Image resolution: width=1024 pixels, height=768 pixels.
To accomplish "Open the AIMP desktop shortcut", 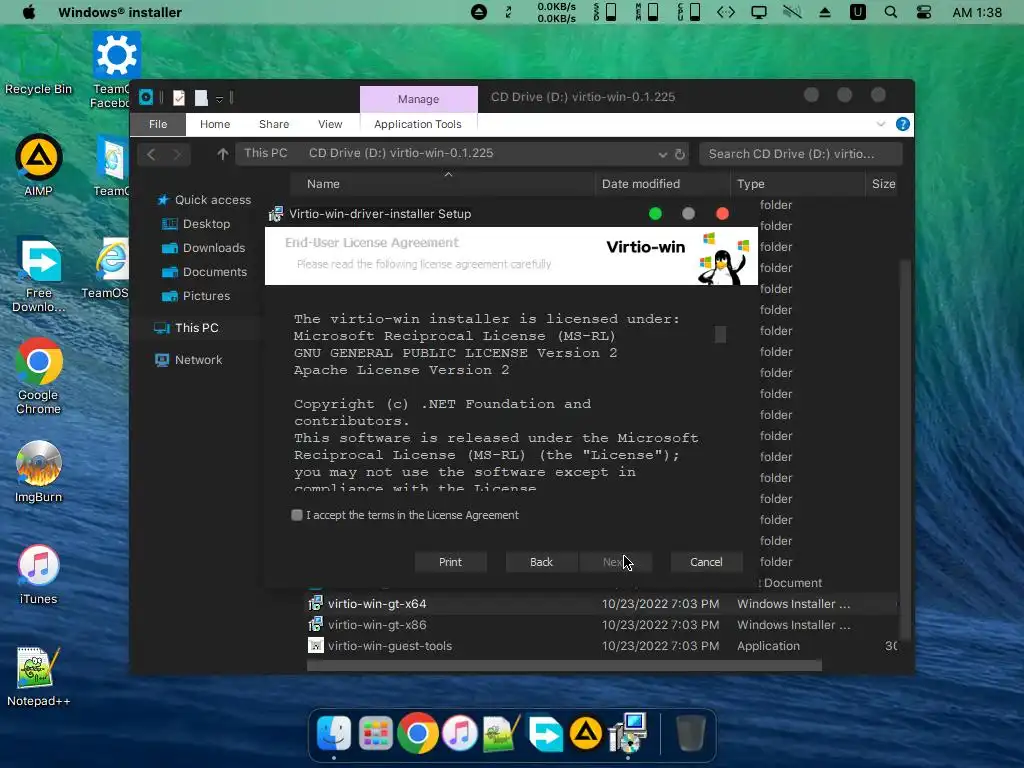I will pyautogui.click(x=39, y=166).
